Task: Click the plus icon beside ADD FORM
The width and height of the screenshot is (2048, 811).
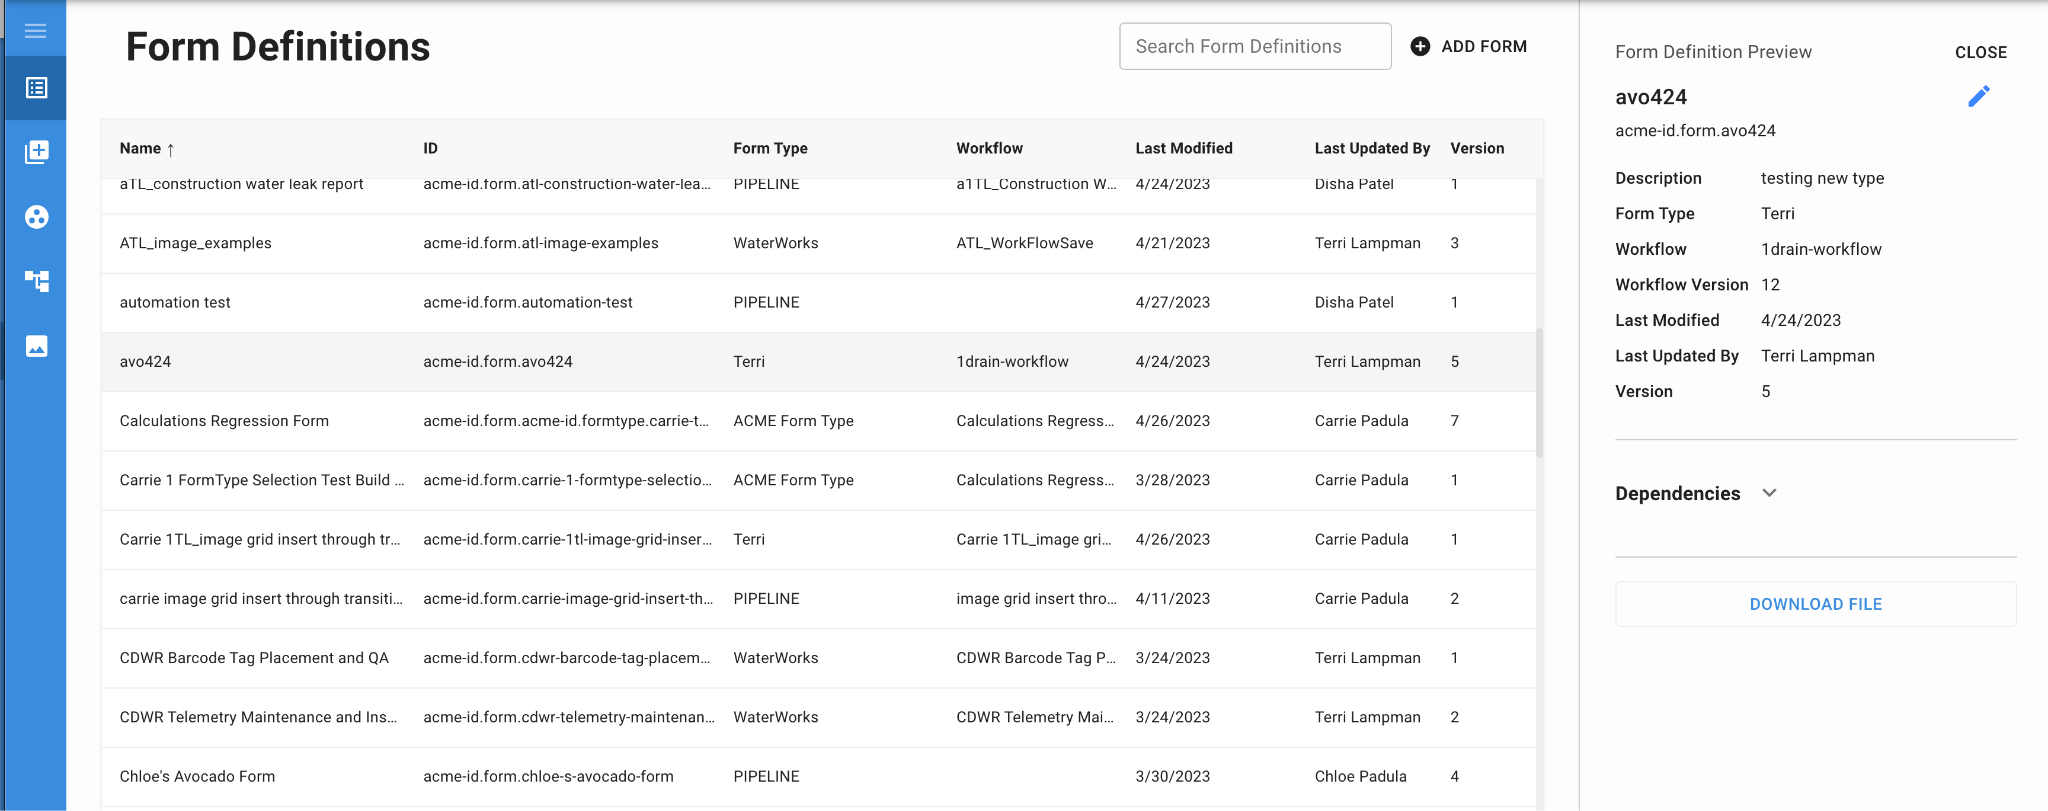Action: pyautogui.click(x=1420, y=46)
